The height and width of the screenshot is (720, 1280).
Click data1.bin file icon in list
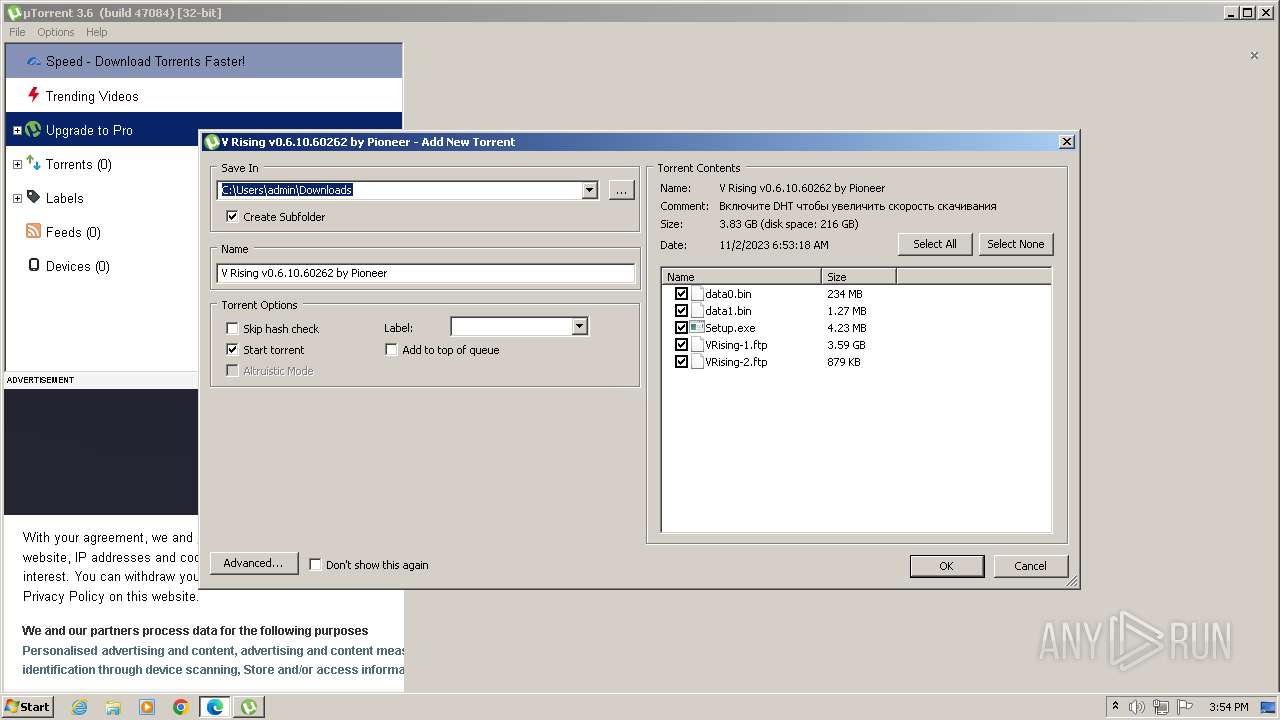point(697,311)
